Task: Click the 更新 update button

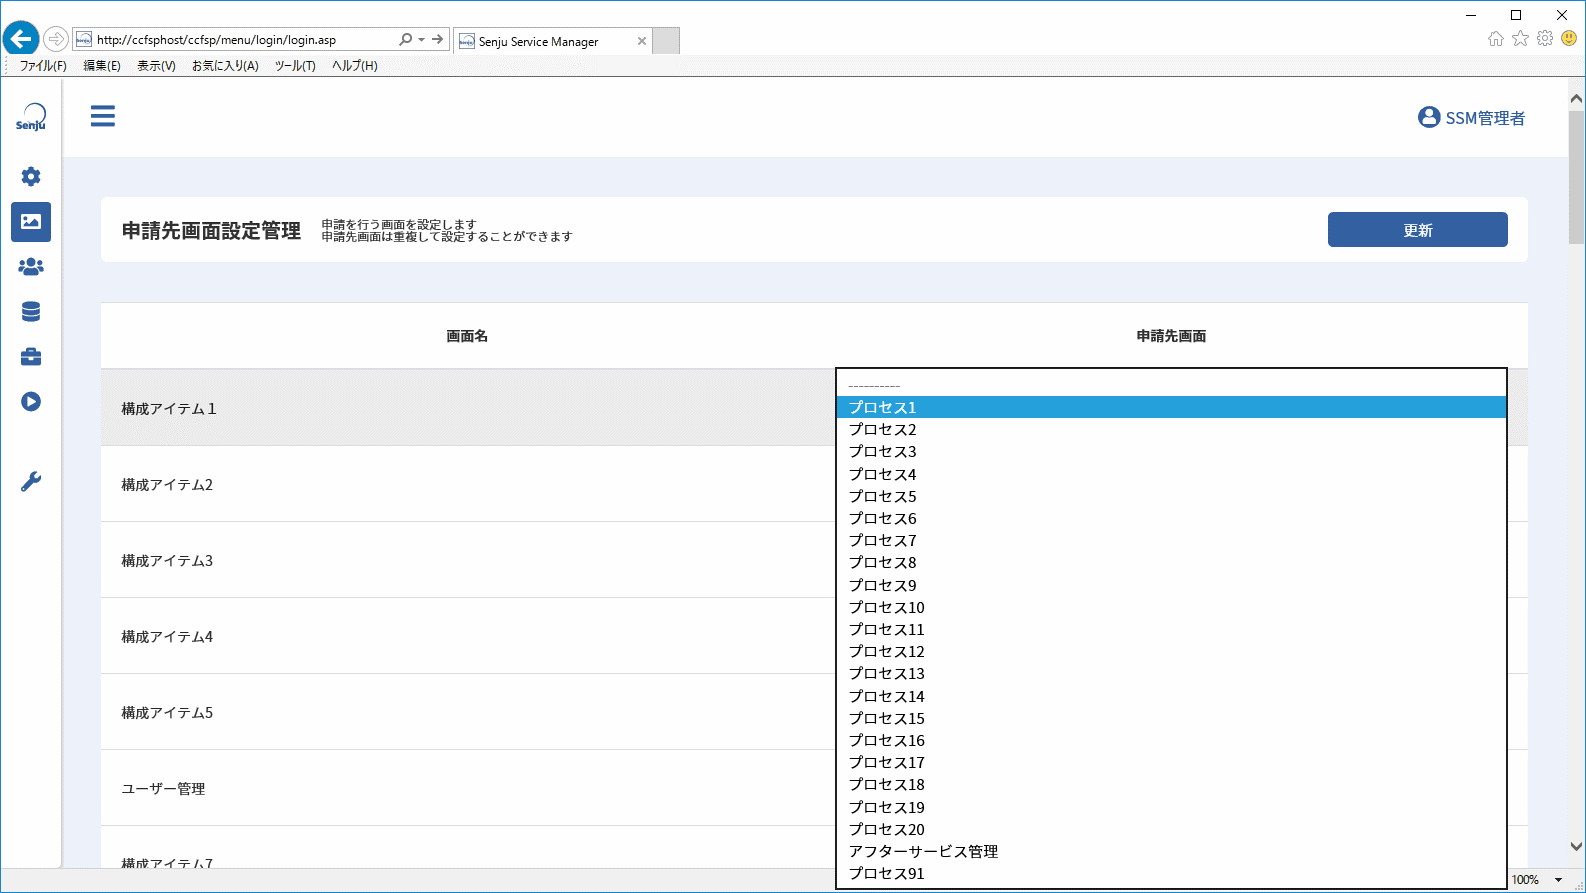Action: [x=1417, y=230]
